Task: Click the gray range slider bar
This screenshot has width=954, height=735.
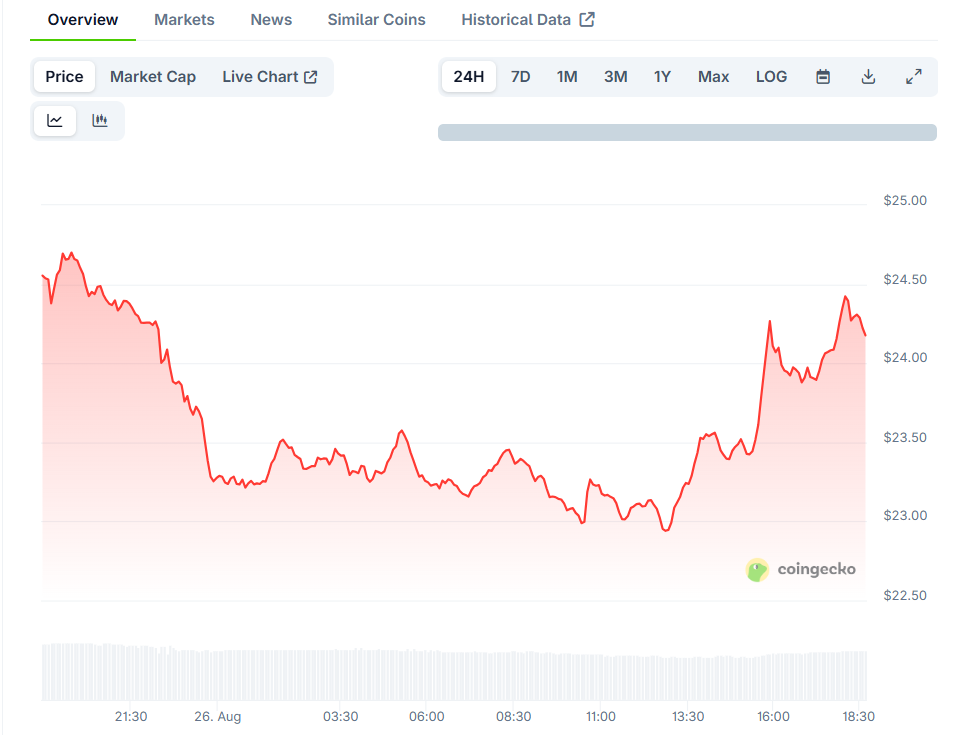Action: (x=687, y=132)
